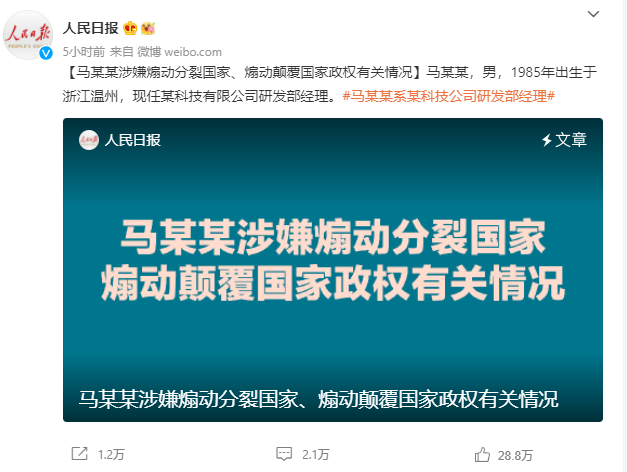Click the 文章 label on the card

click(571, 140)
